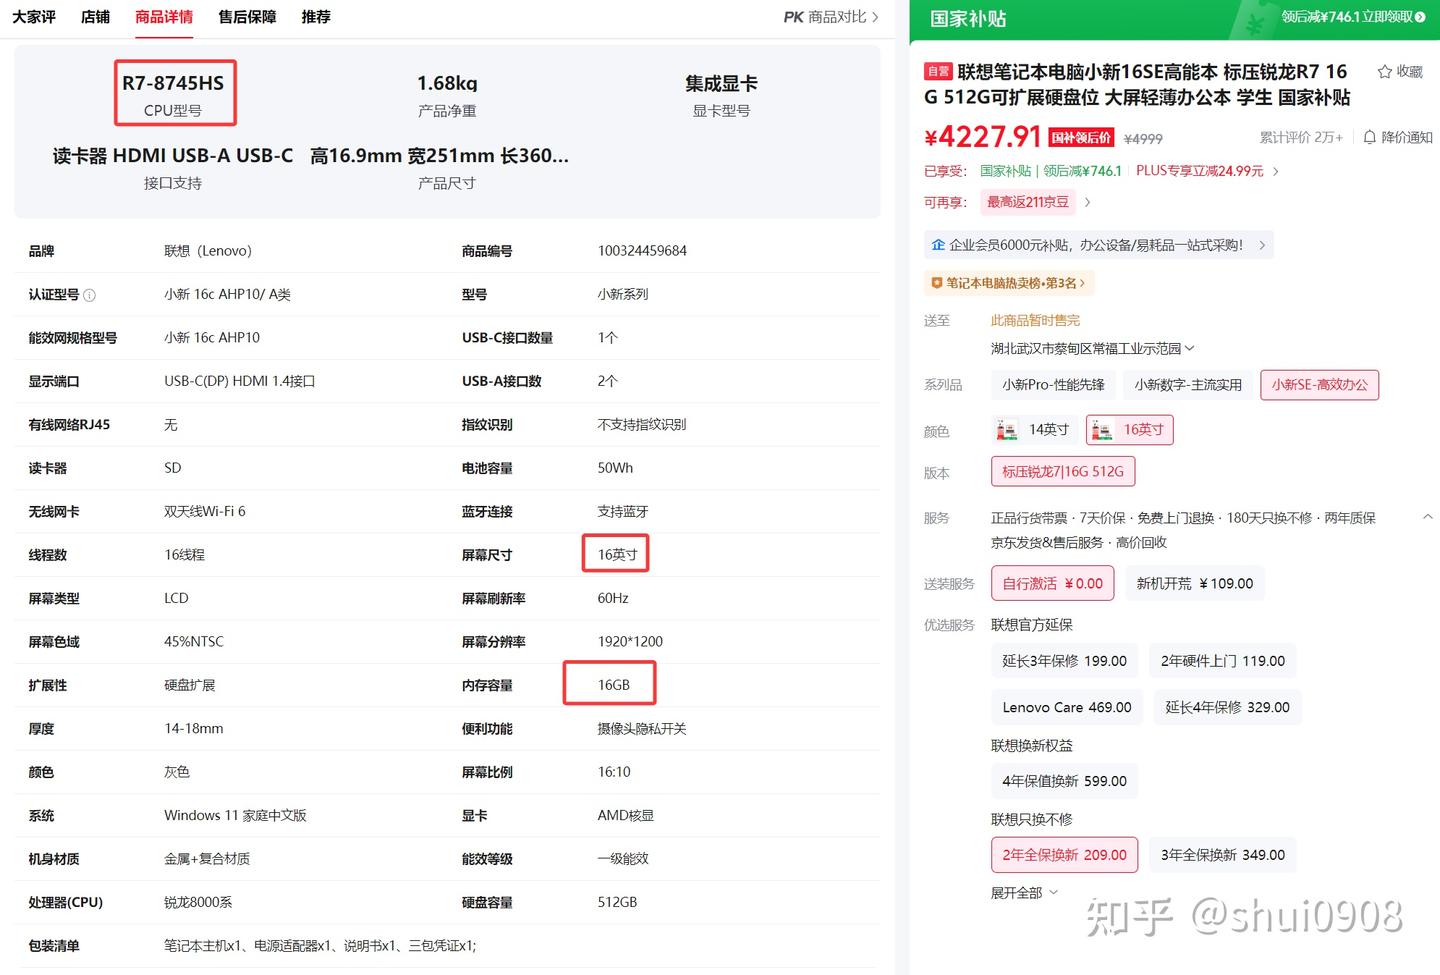
Task: Click the 16英寸 laptop thumbnail
Action: [x=1101, y=430]
